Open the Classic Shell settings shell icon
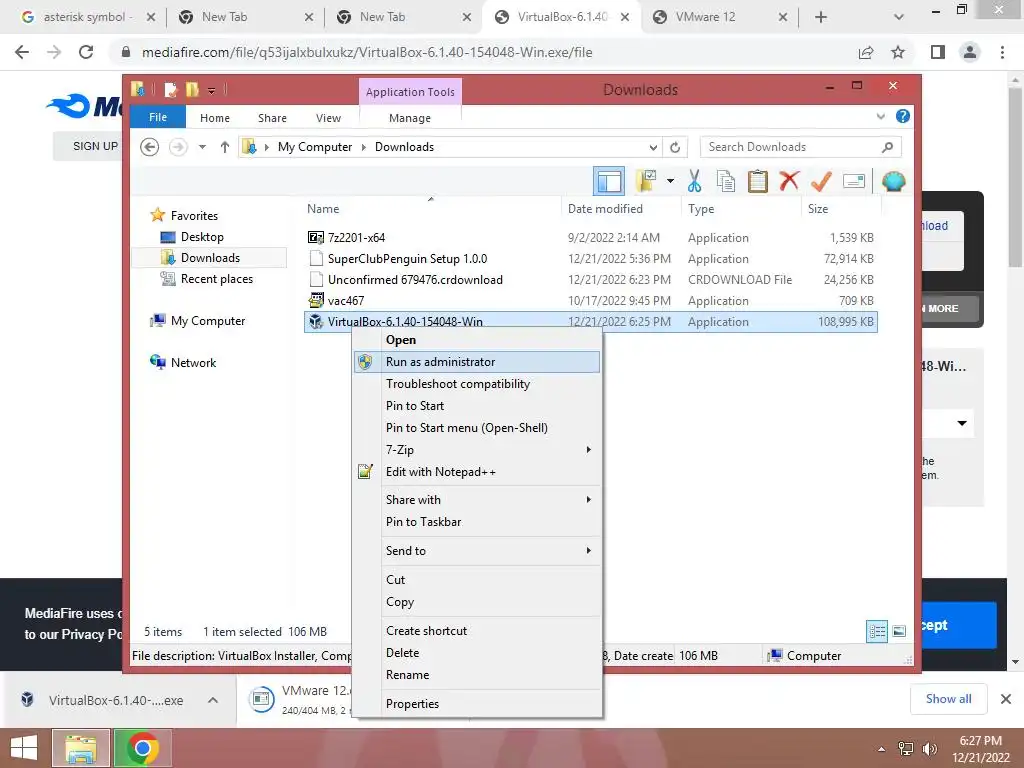This screenshot has height=768, width=1024. pyautogui.click(x=893, y=181)
